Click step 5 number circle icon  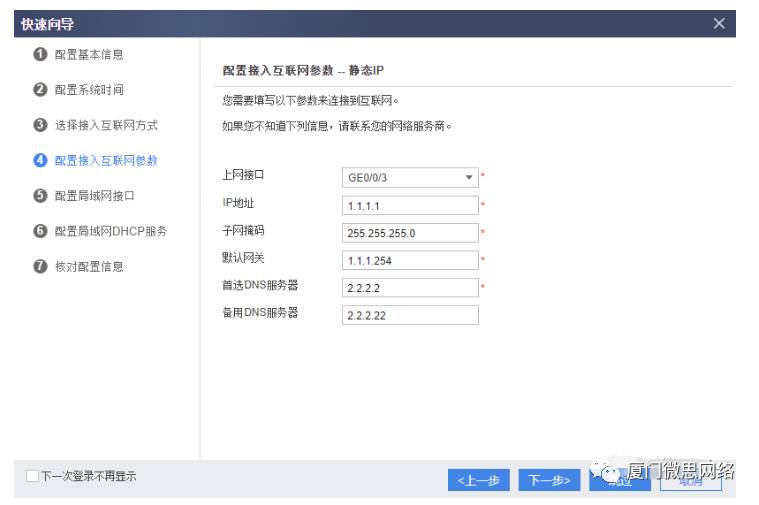40,196
